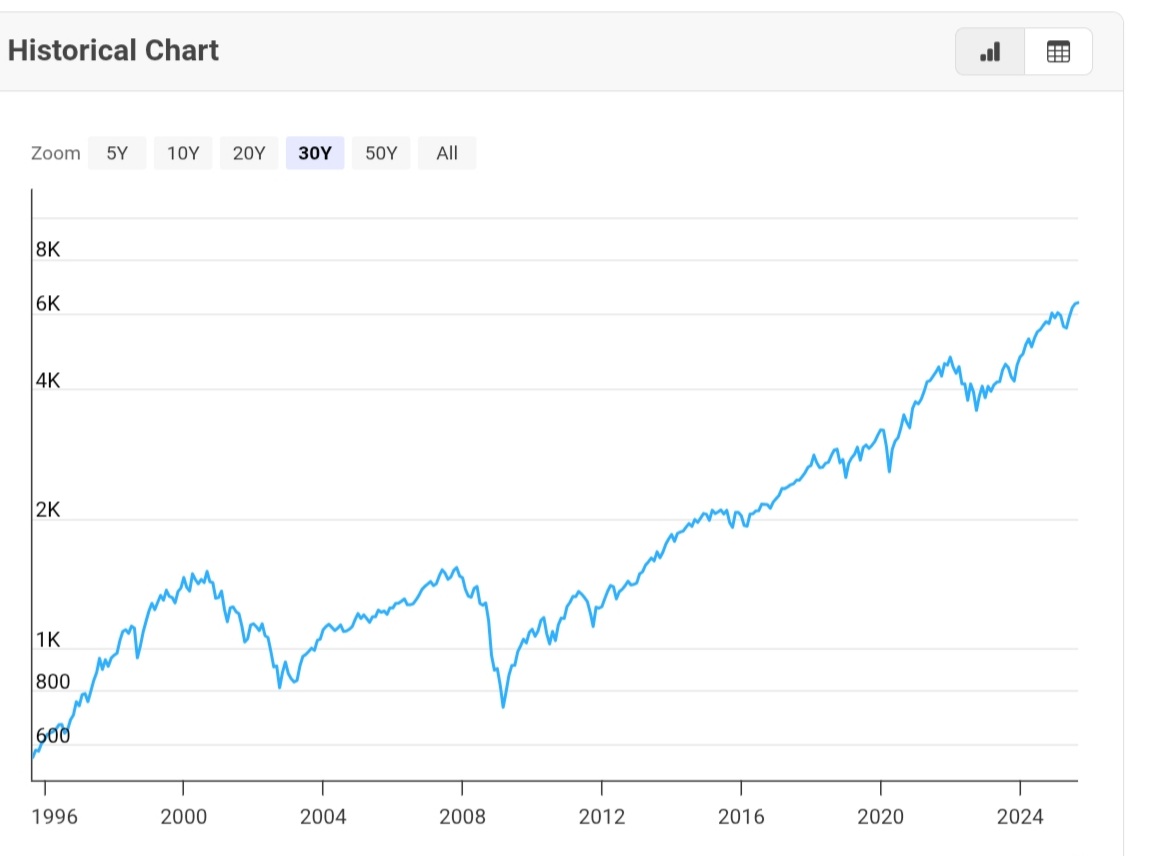The height and width of the screenshot is (856, 1154).
Task: Click the Historical Chart heading
Action: click(113, 51)
